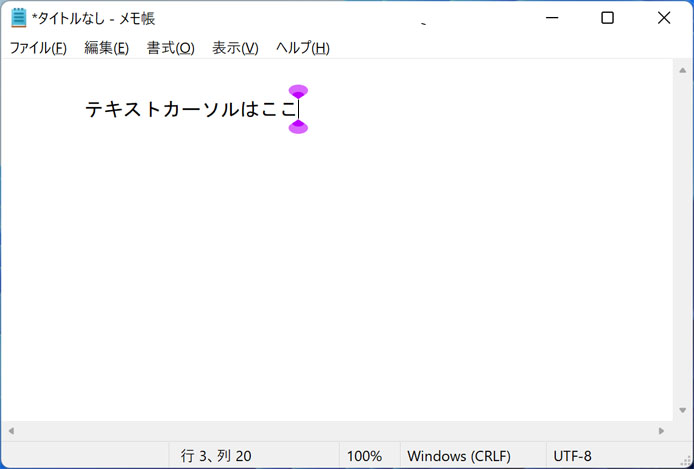This screenshot has height=469, width=694.
Task: Click the horizontal scrollbar right arrow
Action: (x=661, y=431)
